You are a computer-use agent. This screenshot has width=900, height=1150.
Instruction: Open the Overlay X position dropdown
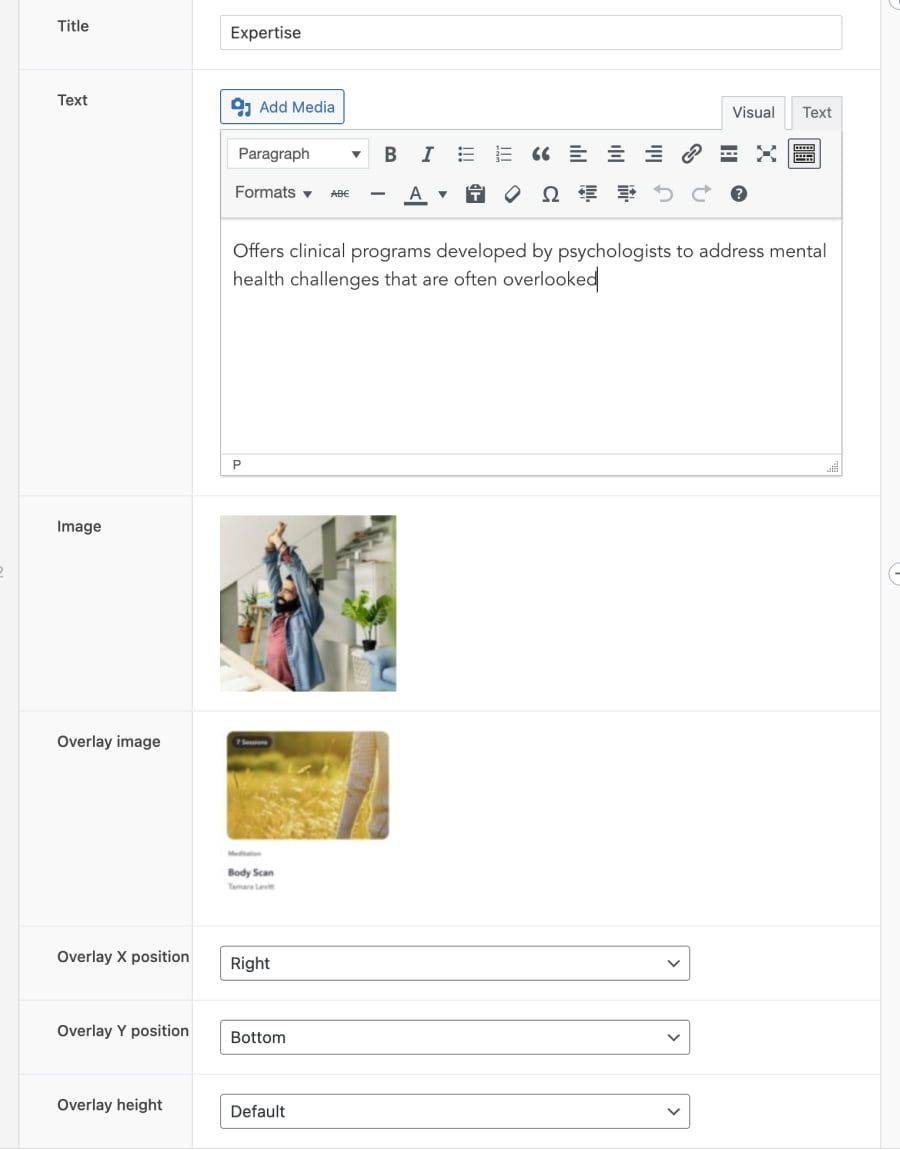pyautogui.click(x=455, y=963)
